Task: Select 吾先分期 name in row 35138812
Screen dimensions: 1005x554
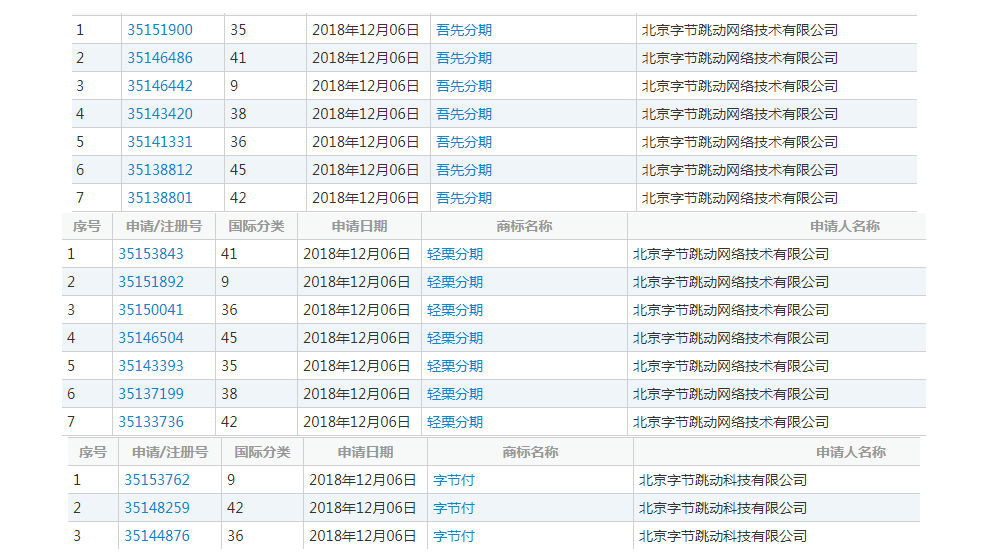Action: (464, 170)
